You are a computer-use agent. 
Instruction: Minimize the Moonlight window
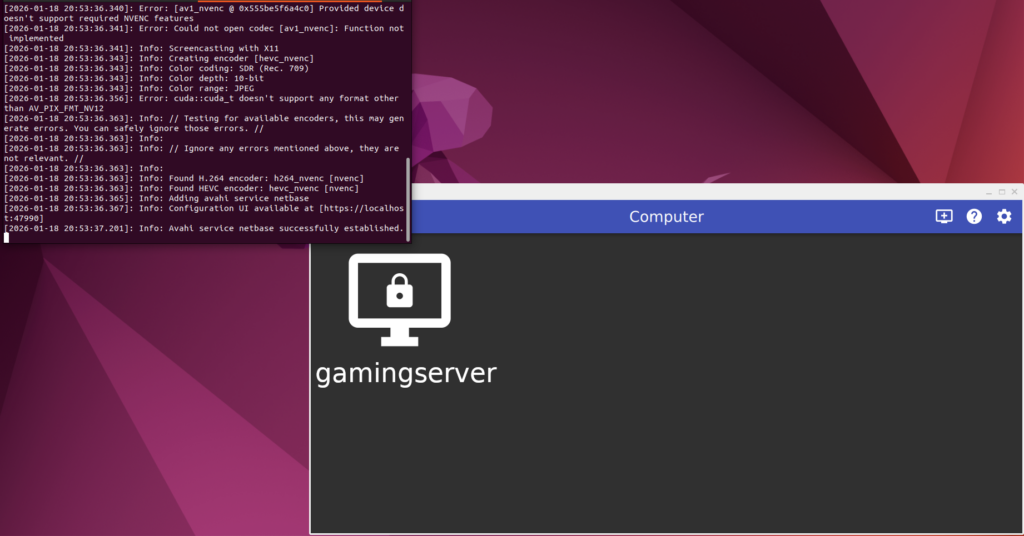click(989, 192)
